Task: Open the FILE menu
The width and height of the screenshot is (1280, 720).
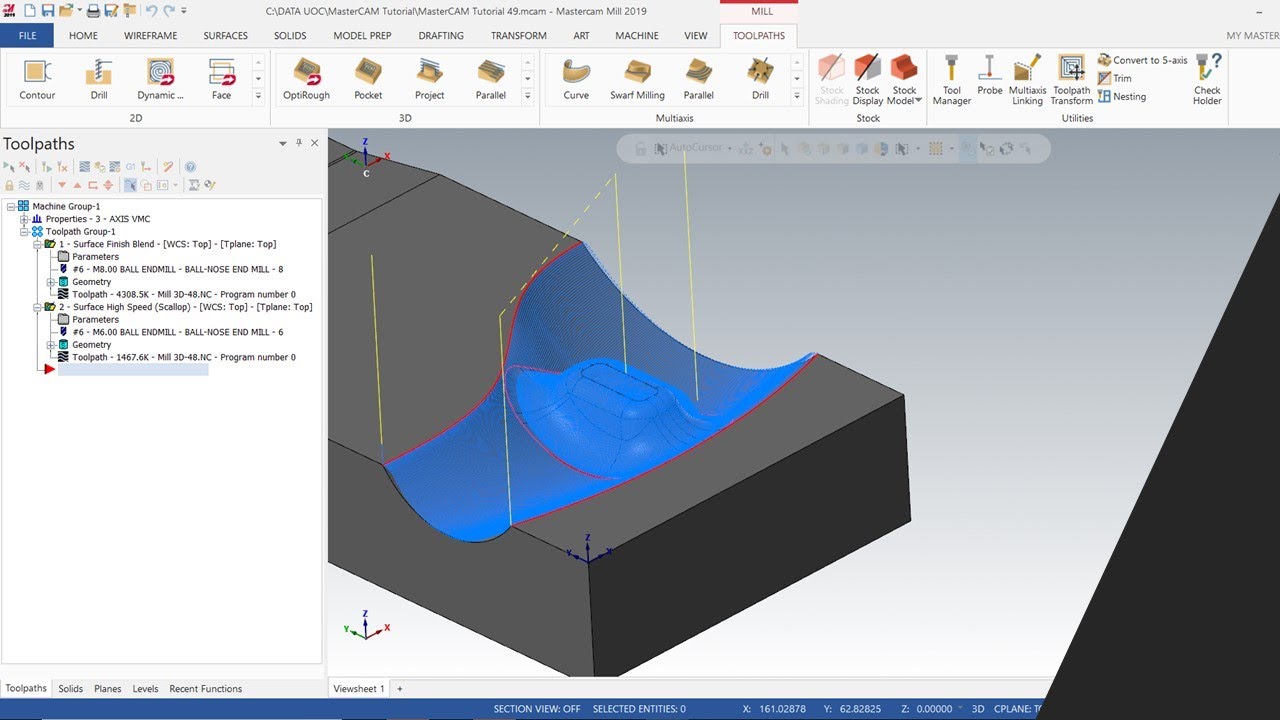Action: [x=27, y=36]
